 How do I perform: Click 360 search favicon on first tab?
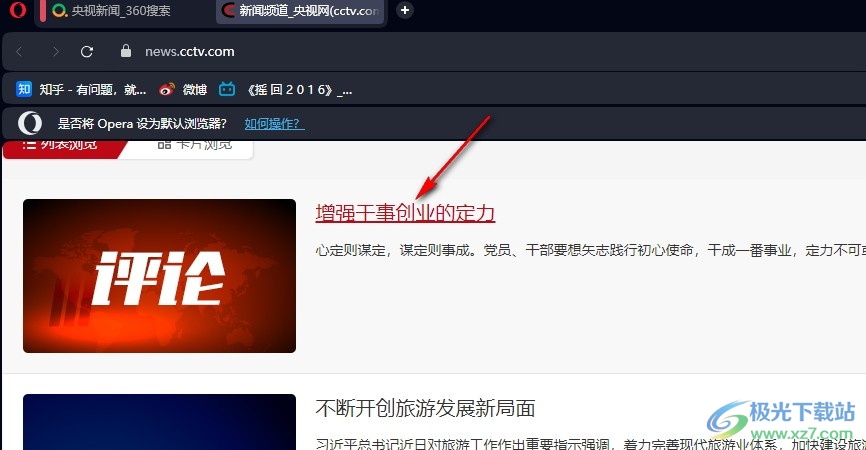click(59, 10)
